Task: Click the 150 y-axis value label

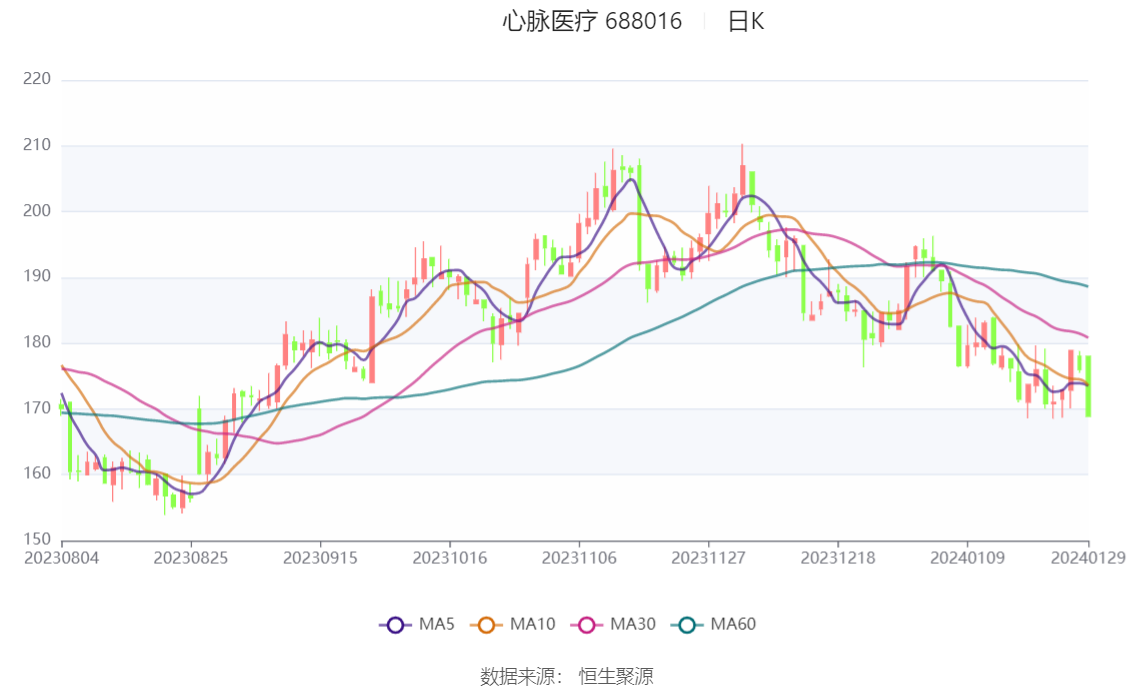Action: point(35,539)
